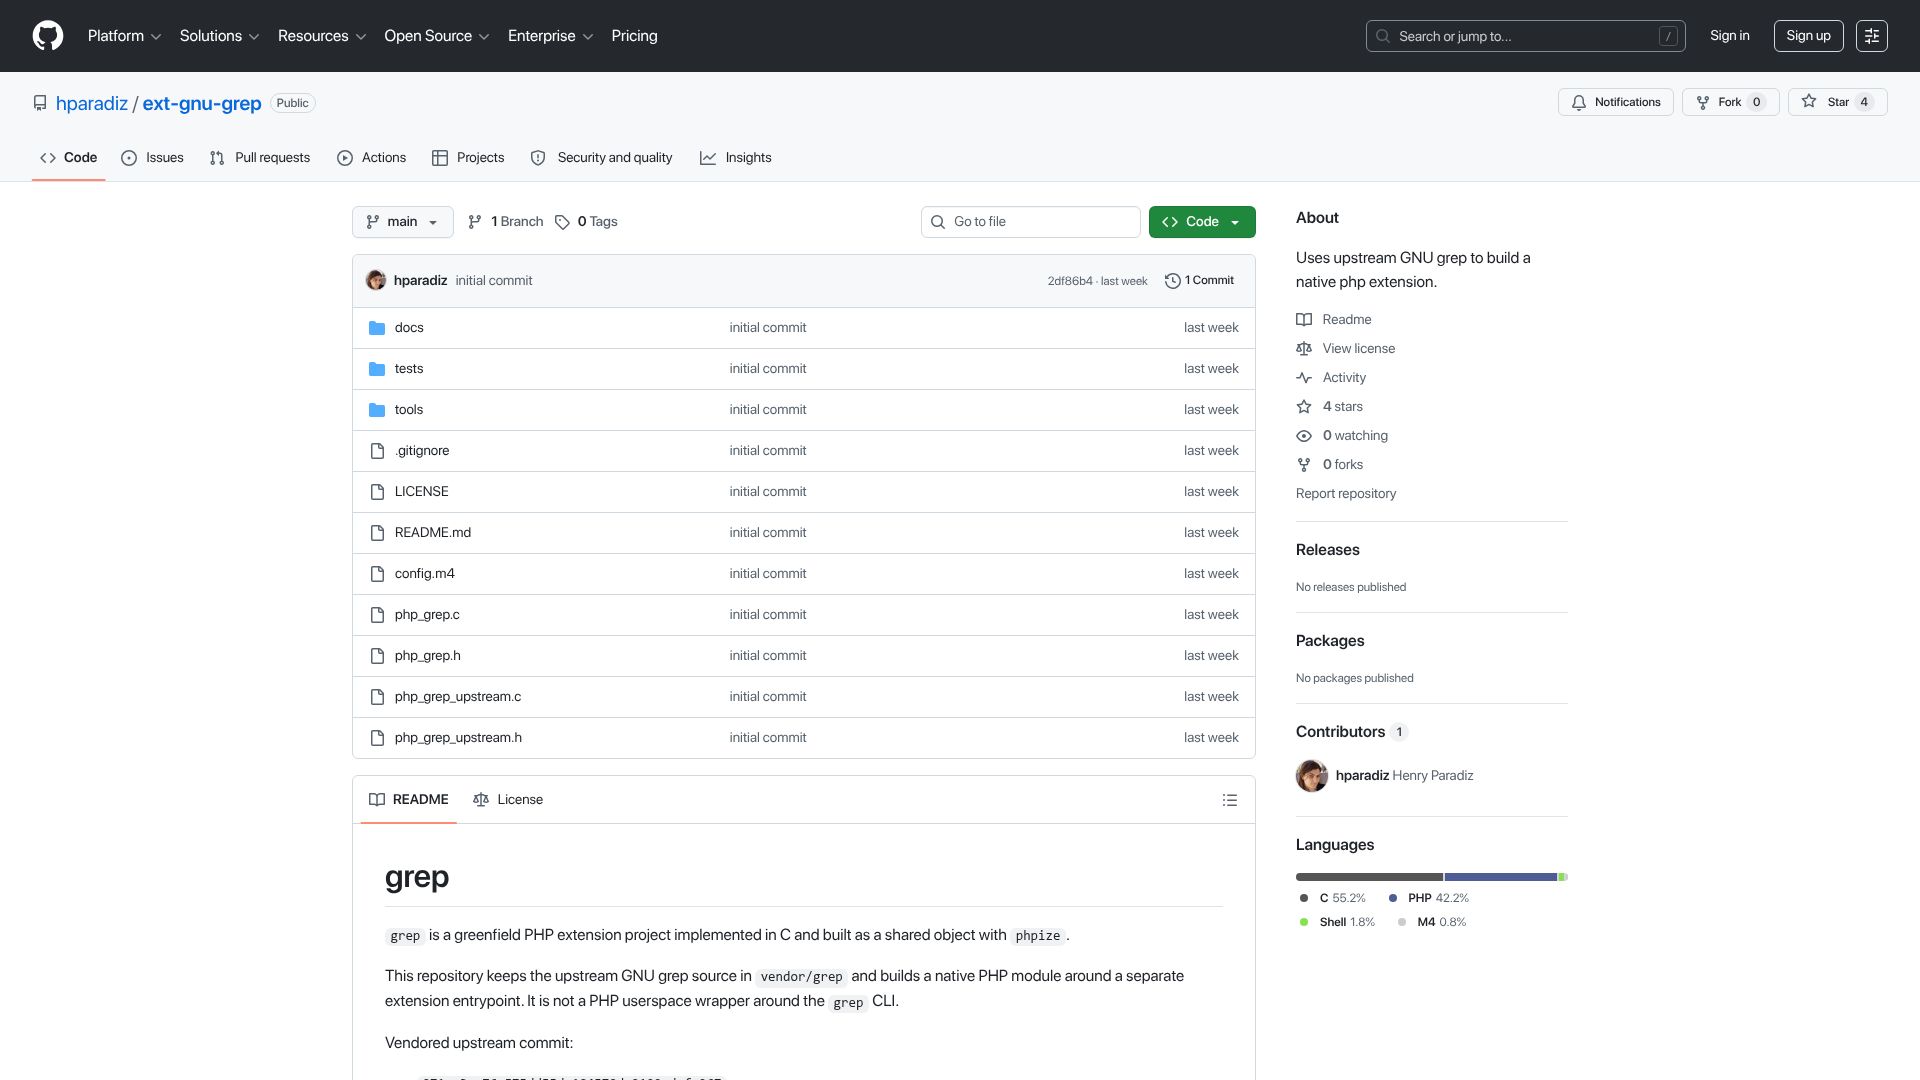Image resolution: width=1920 pixels, height=1080 pixels.
Task: Open the README outline list icon
Action: [1230, 800]
